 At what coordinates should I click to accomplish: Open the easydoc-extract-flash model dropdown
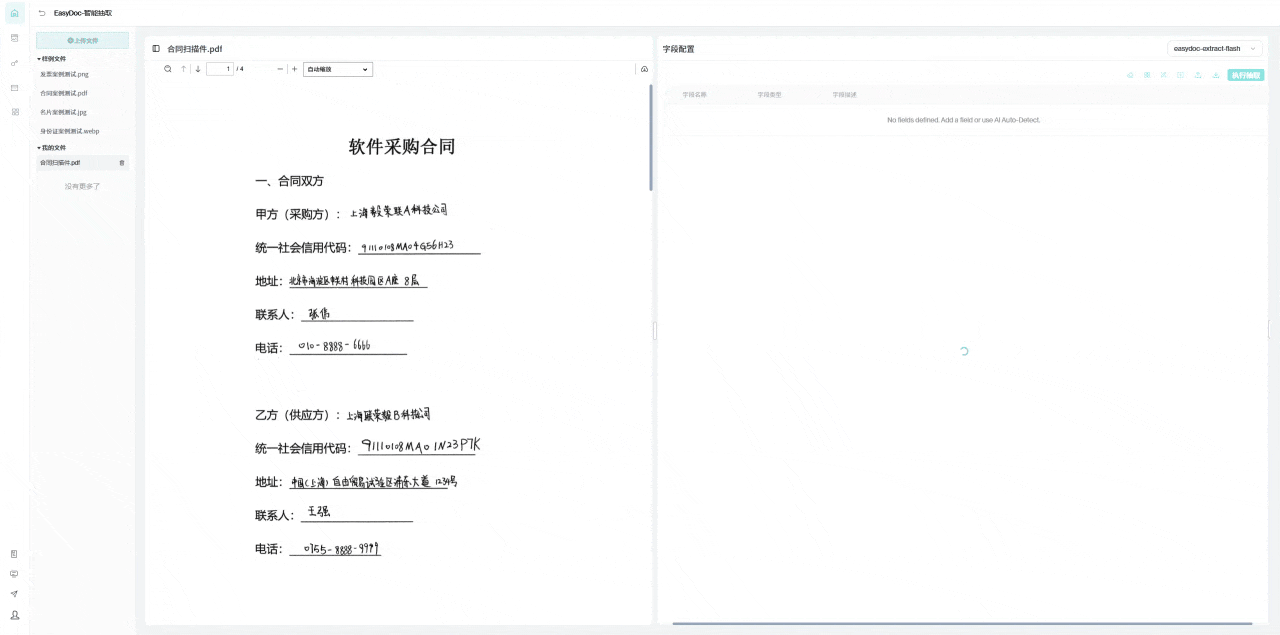pos(1213,48)
